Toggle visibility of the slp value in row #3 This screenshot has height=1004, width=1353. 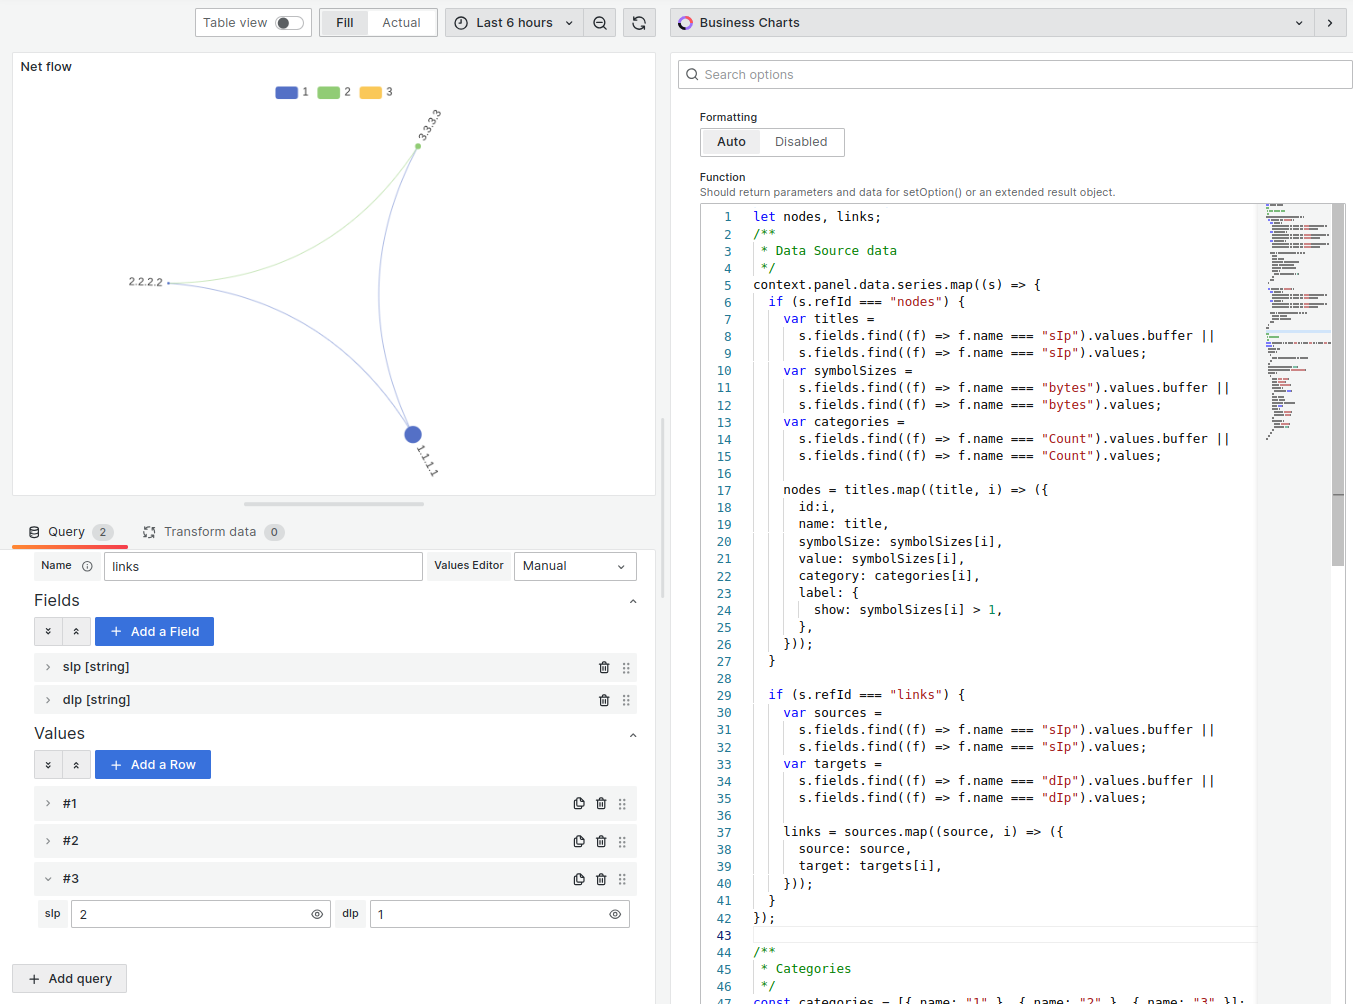316,913
